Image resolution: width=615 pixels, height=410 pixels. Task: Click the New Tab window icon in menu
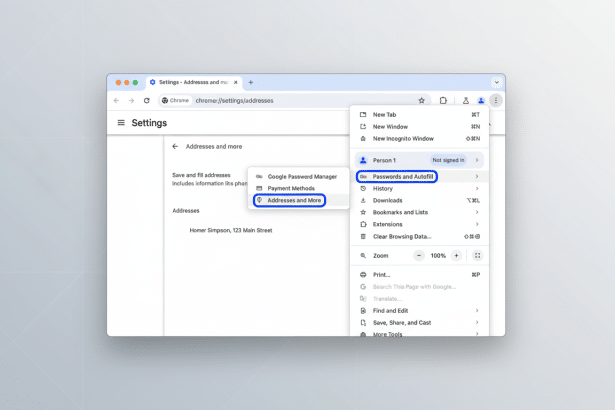point(363,115)
